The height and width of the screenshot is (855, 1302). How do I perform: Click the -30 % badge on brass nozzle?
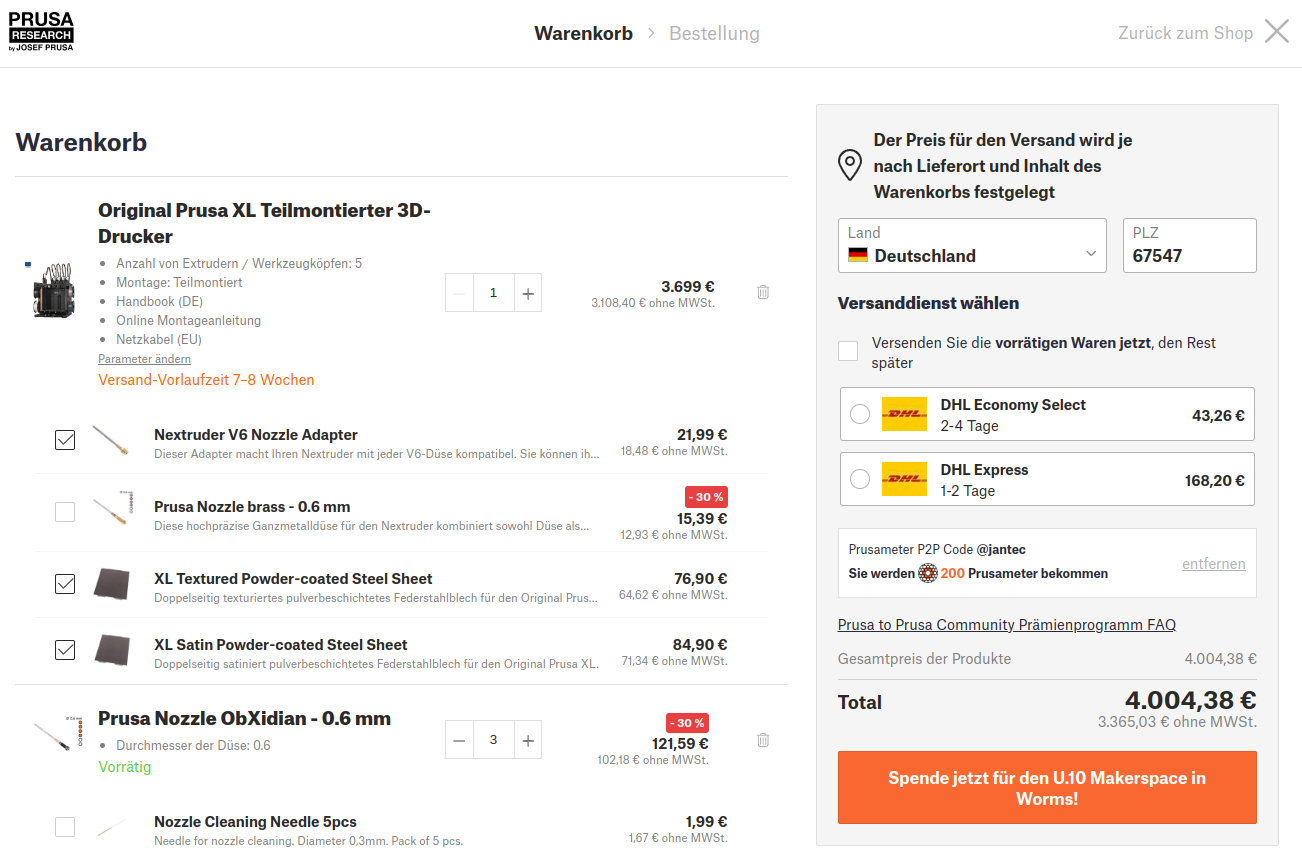706,497
